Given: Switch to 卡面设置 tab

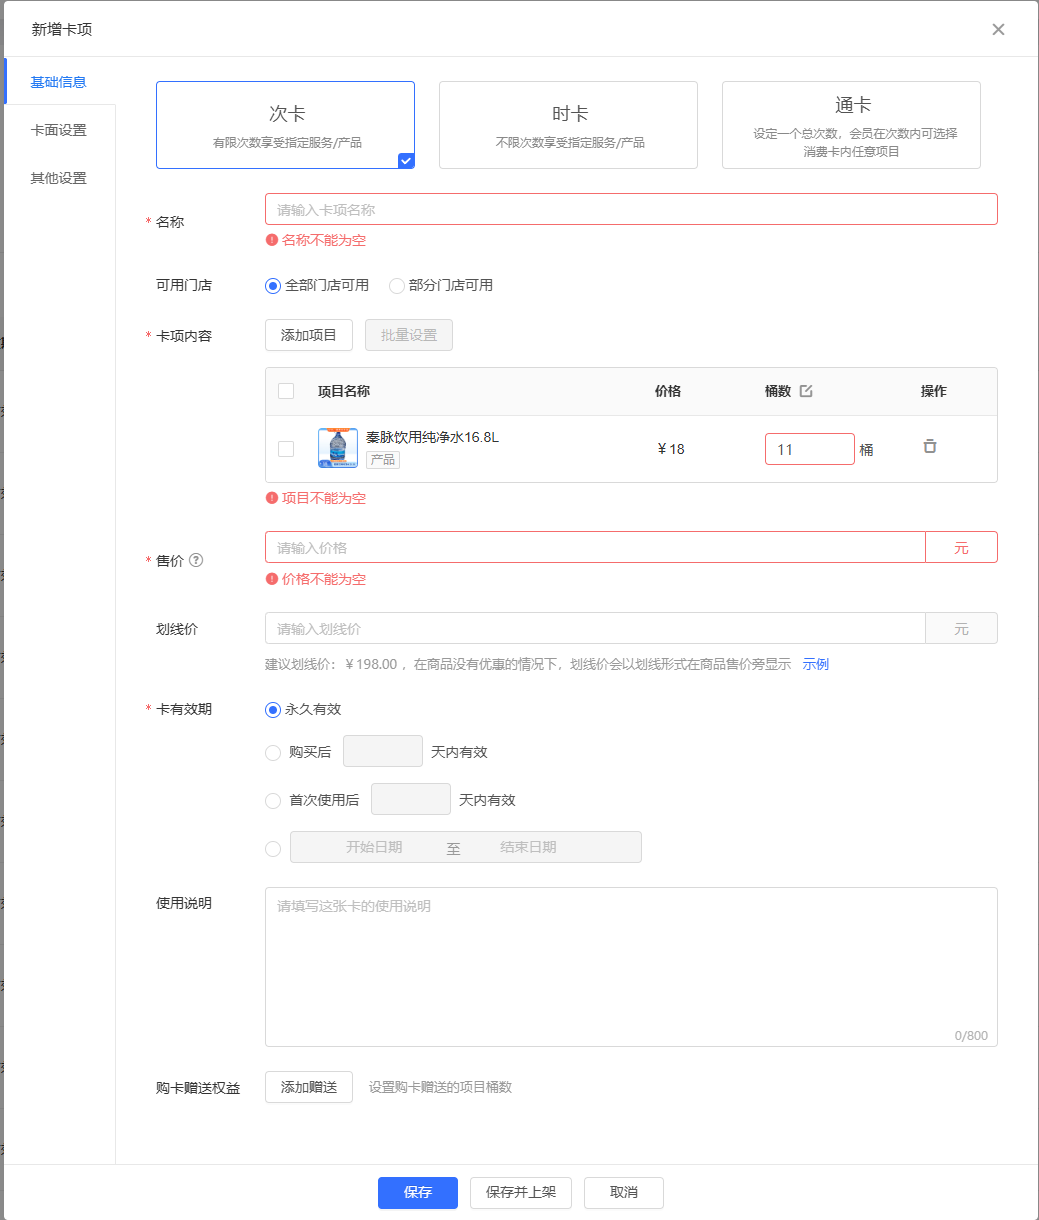Looking at the screenshot, I should point(58,130).
